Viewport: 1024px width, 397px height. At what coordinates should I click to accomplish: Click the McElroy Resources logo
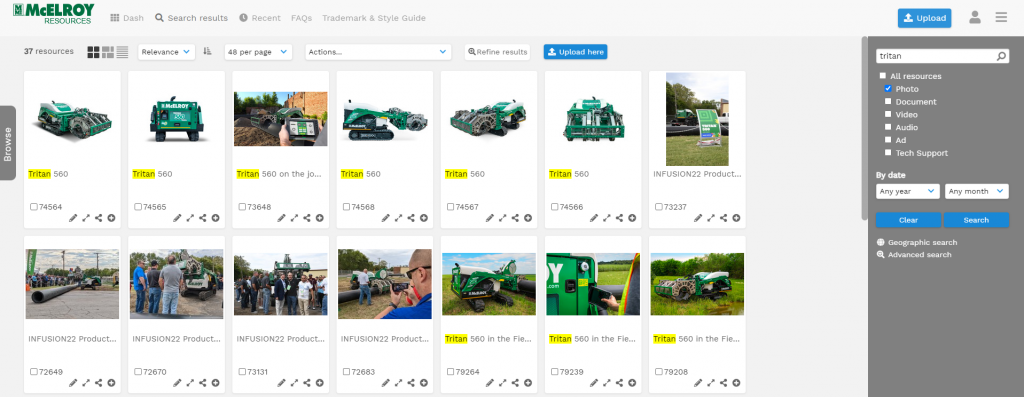click(54, 14)
